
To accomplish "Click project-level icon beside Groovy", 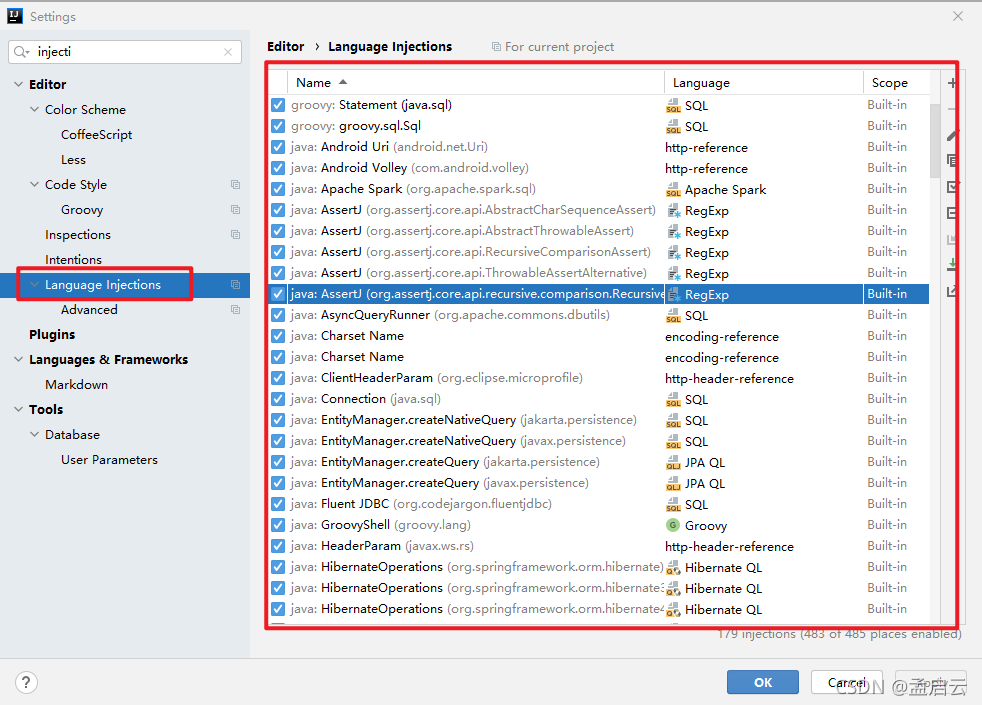I will [235, 210].
